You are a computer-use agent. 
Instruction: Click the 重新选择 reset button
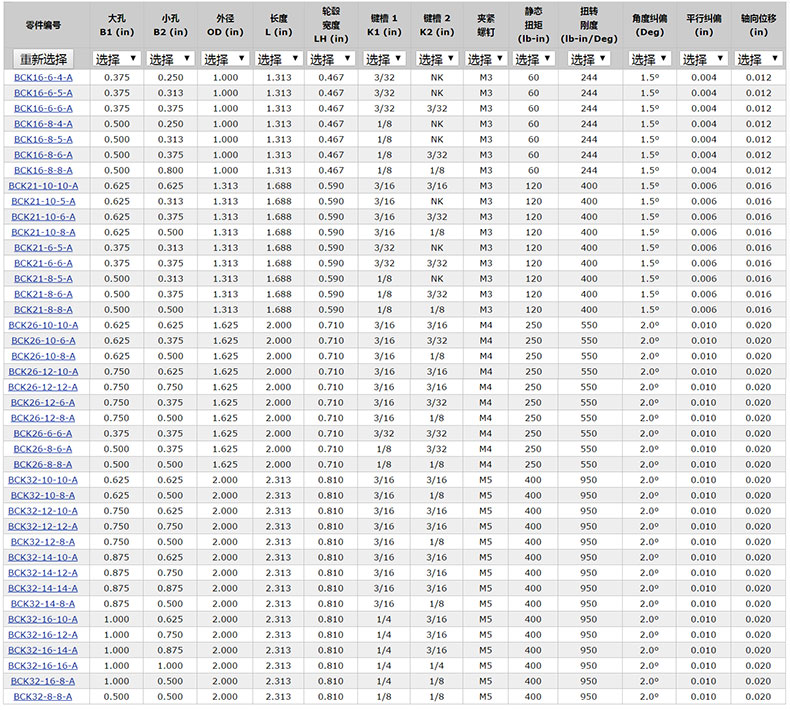(43, 59)
